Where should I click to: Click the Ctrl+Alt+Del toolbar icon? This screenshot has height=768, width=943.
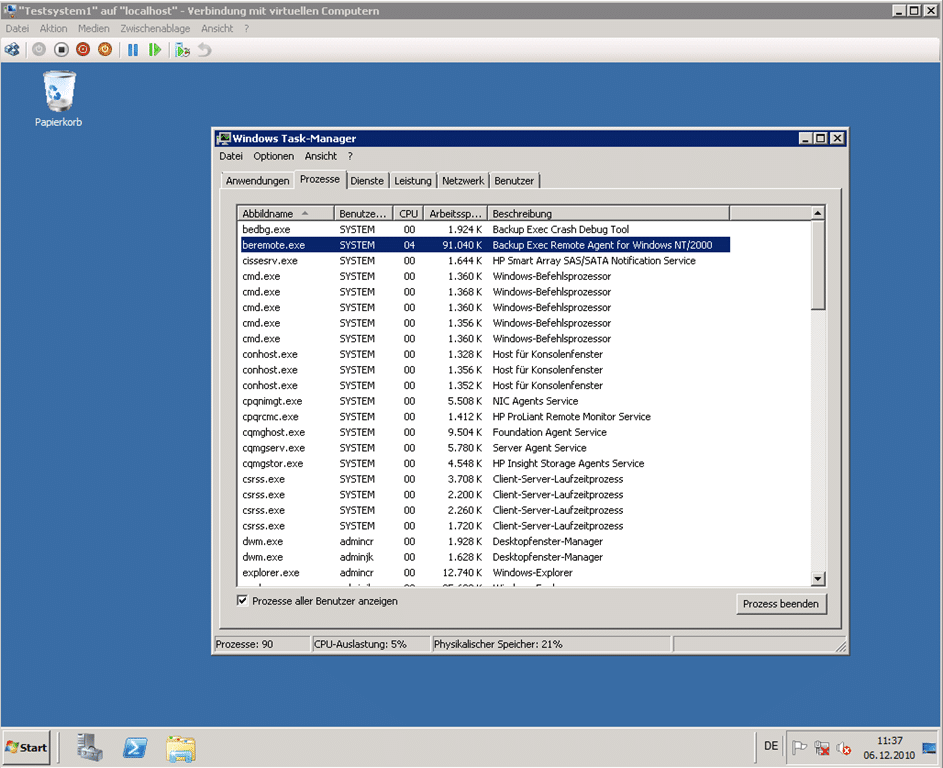point(12,50)
